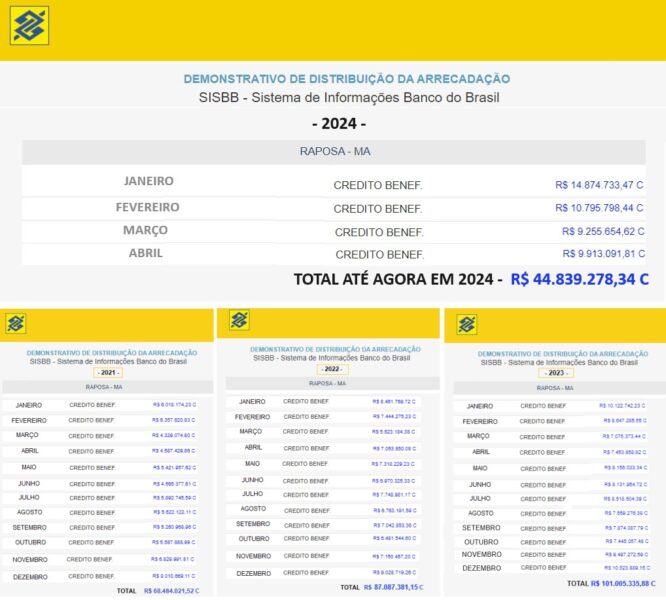Select FEVEREIRO in the 2022 table
The width and height of the screenshot is (666, 600).
point(252,417)
